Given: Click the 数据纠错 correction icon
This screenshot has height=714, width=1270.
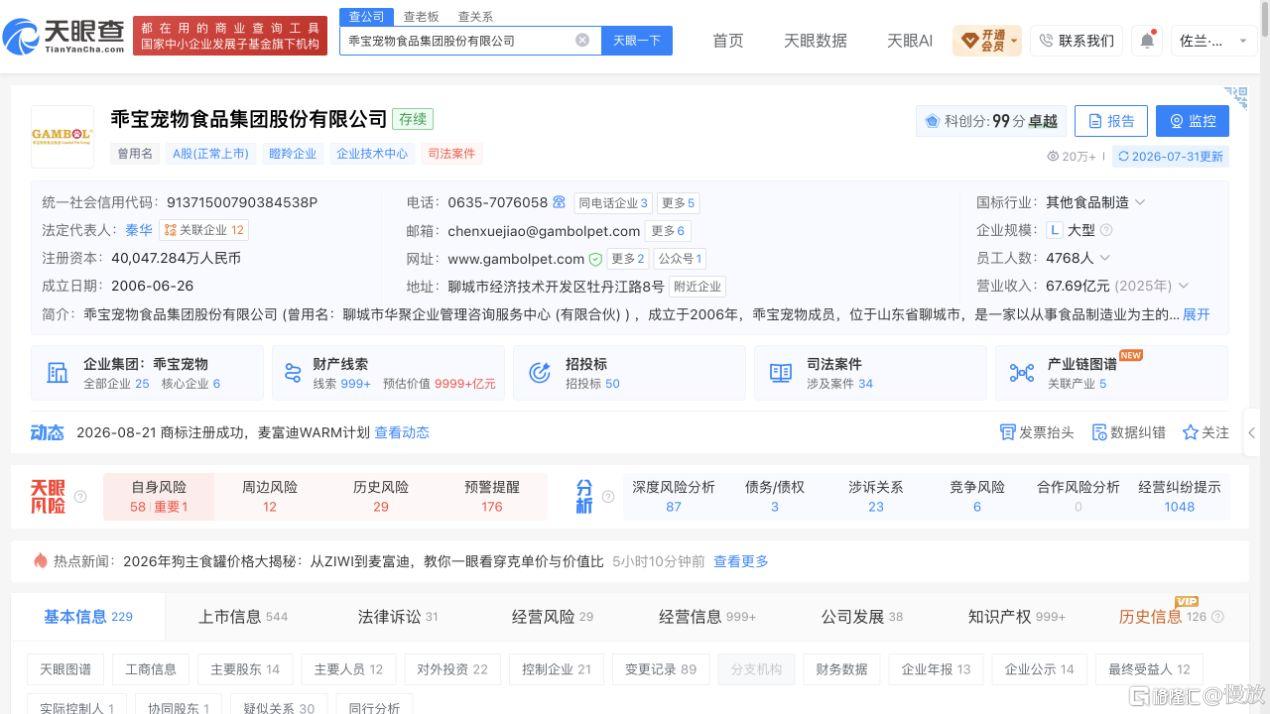Looking at the screenshot, I should 1099,432.
